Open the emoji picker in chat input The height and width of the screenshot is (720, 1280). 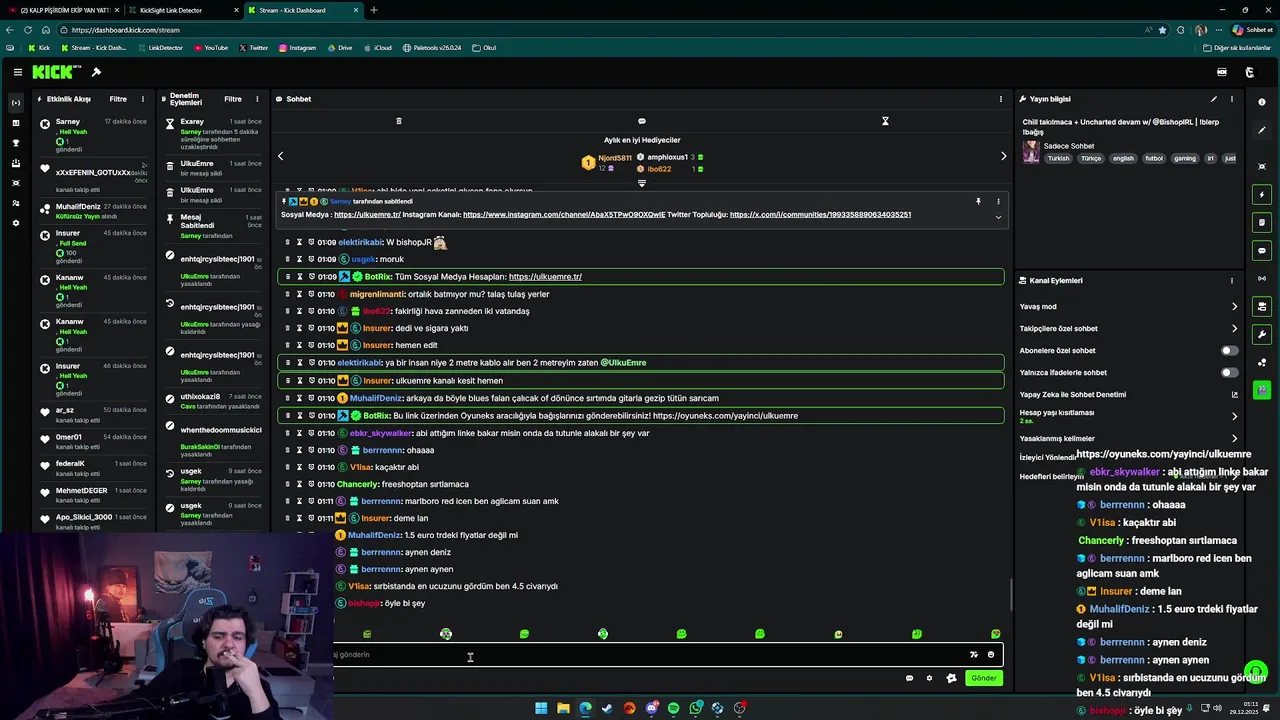coord(991,655)
